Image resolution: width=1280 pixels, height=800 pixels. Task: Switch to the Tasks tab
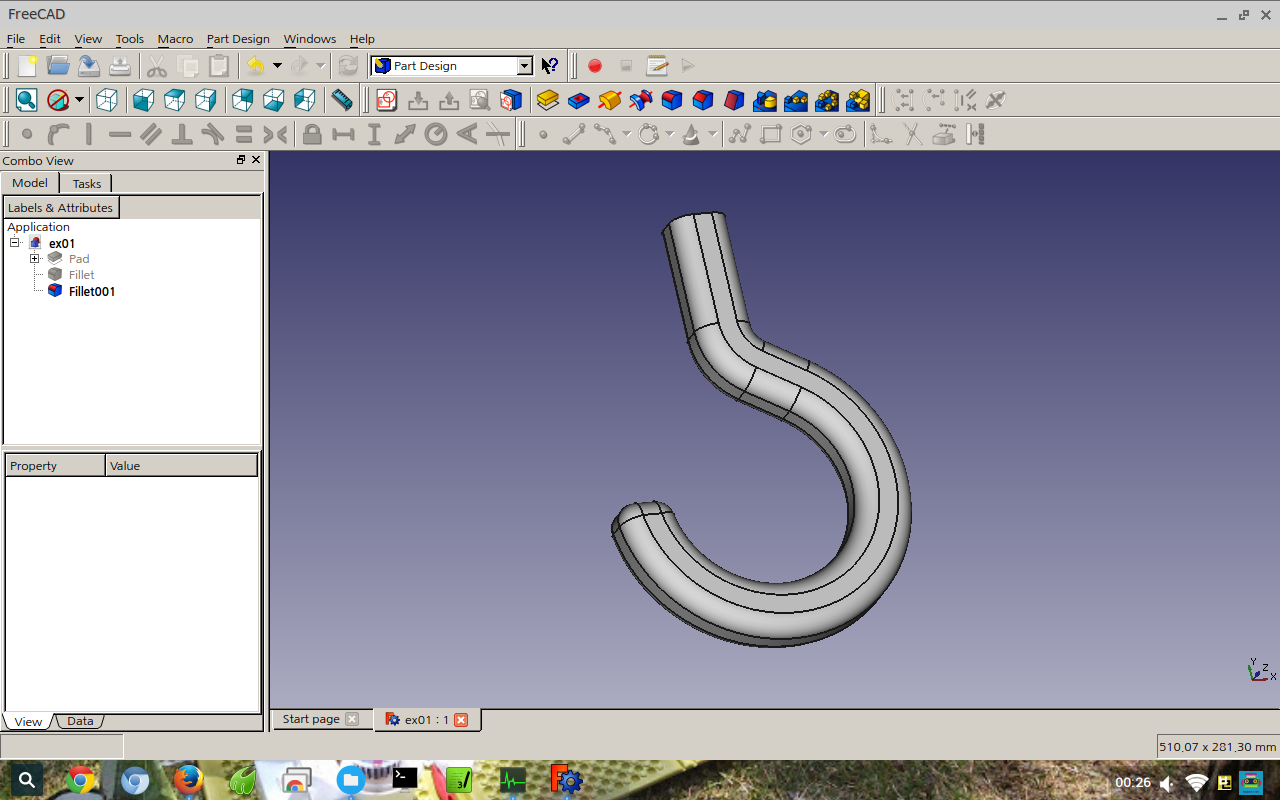86,183
